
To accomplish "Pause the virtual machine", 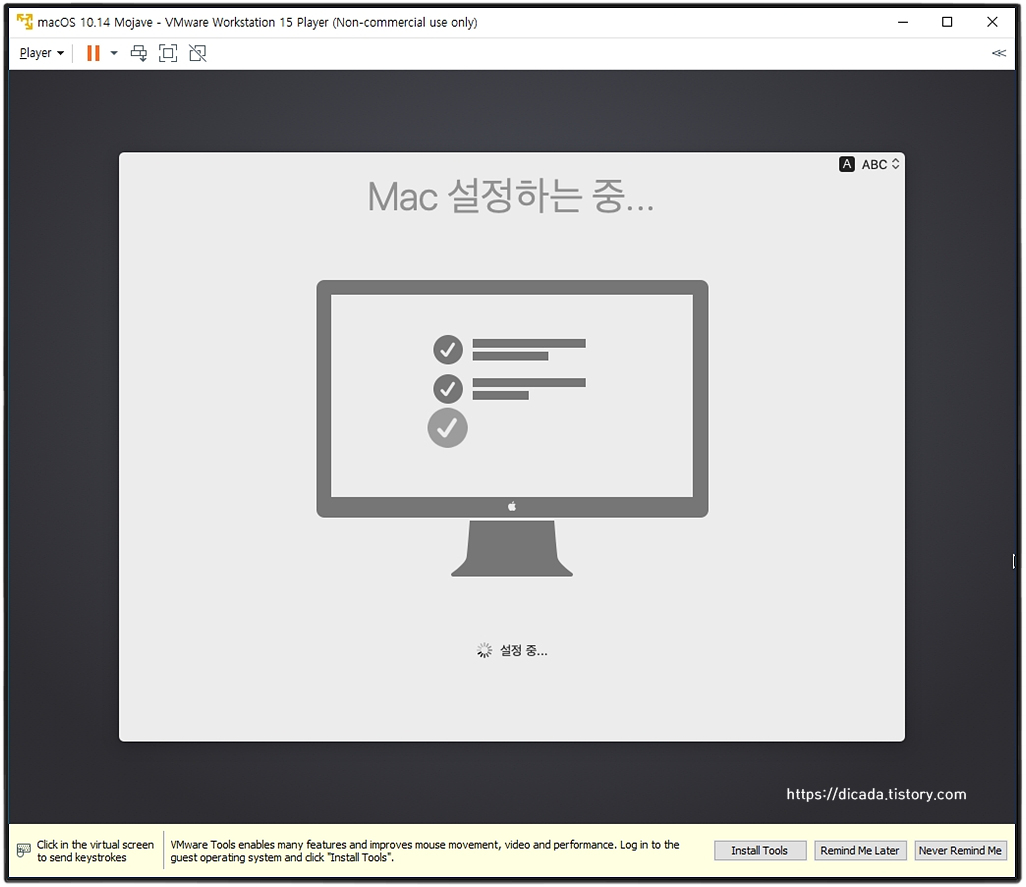I will [94, 53].
